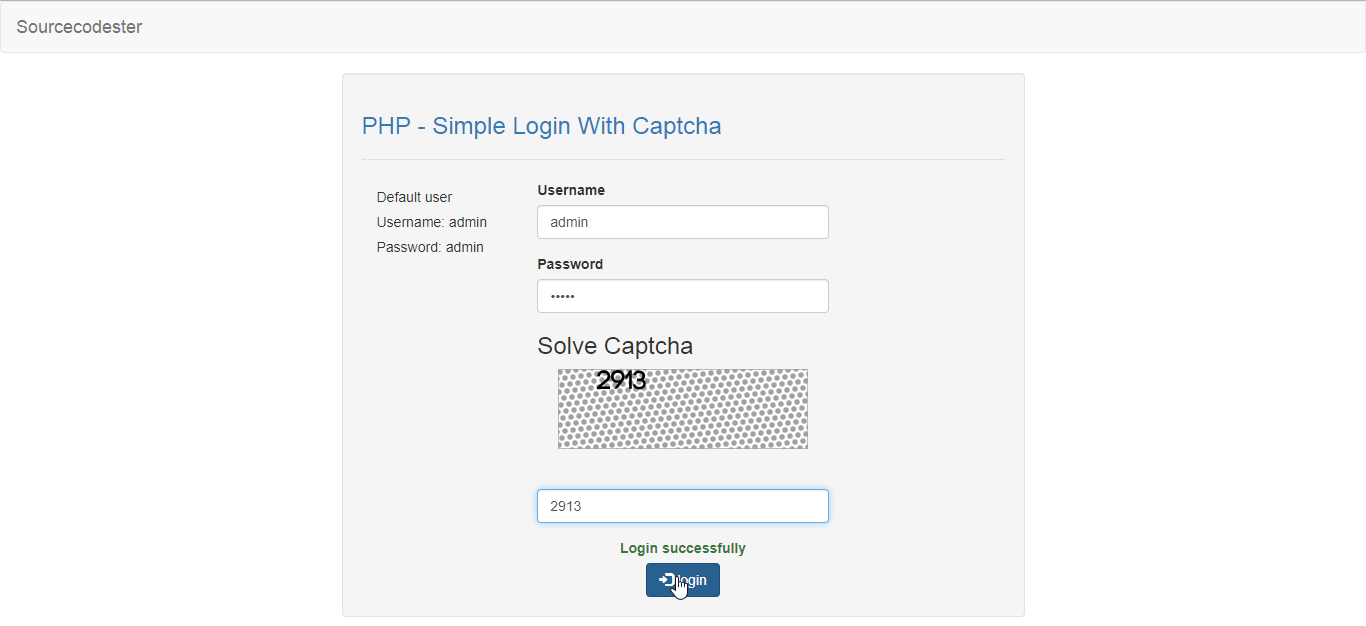Click the Login successfully message
This screenshot has height=626, width=1366.
[x=682, y=548]
